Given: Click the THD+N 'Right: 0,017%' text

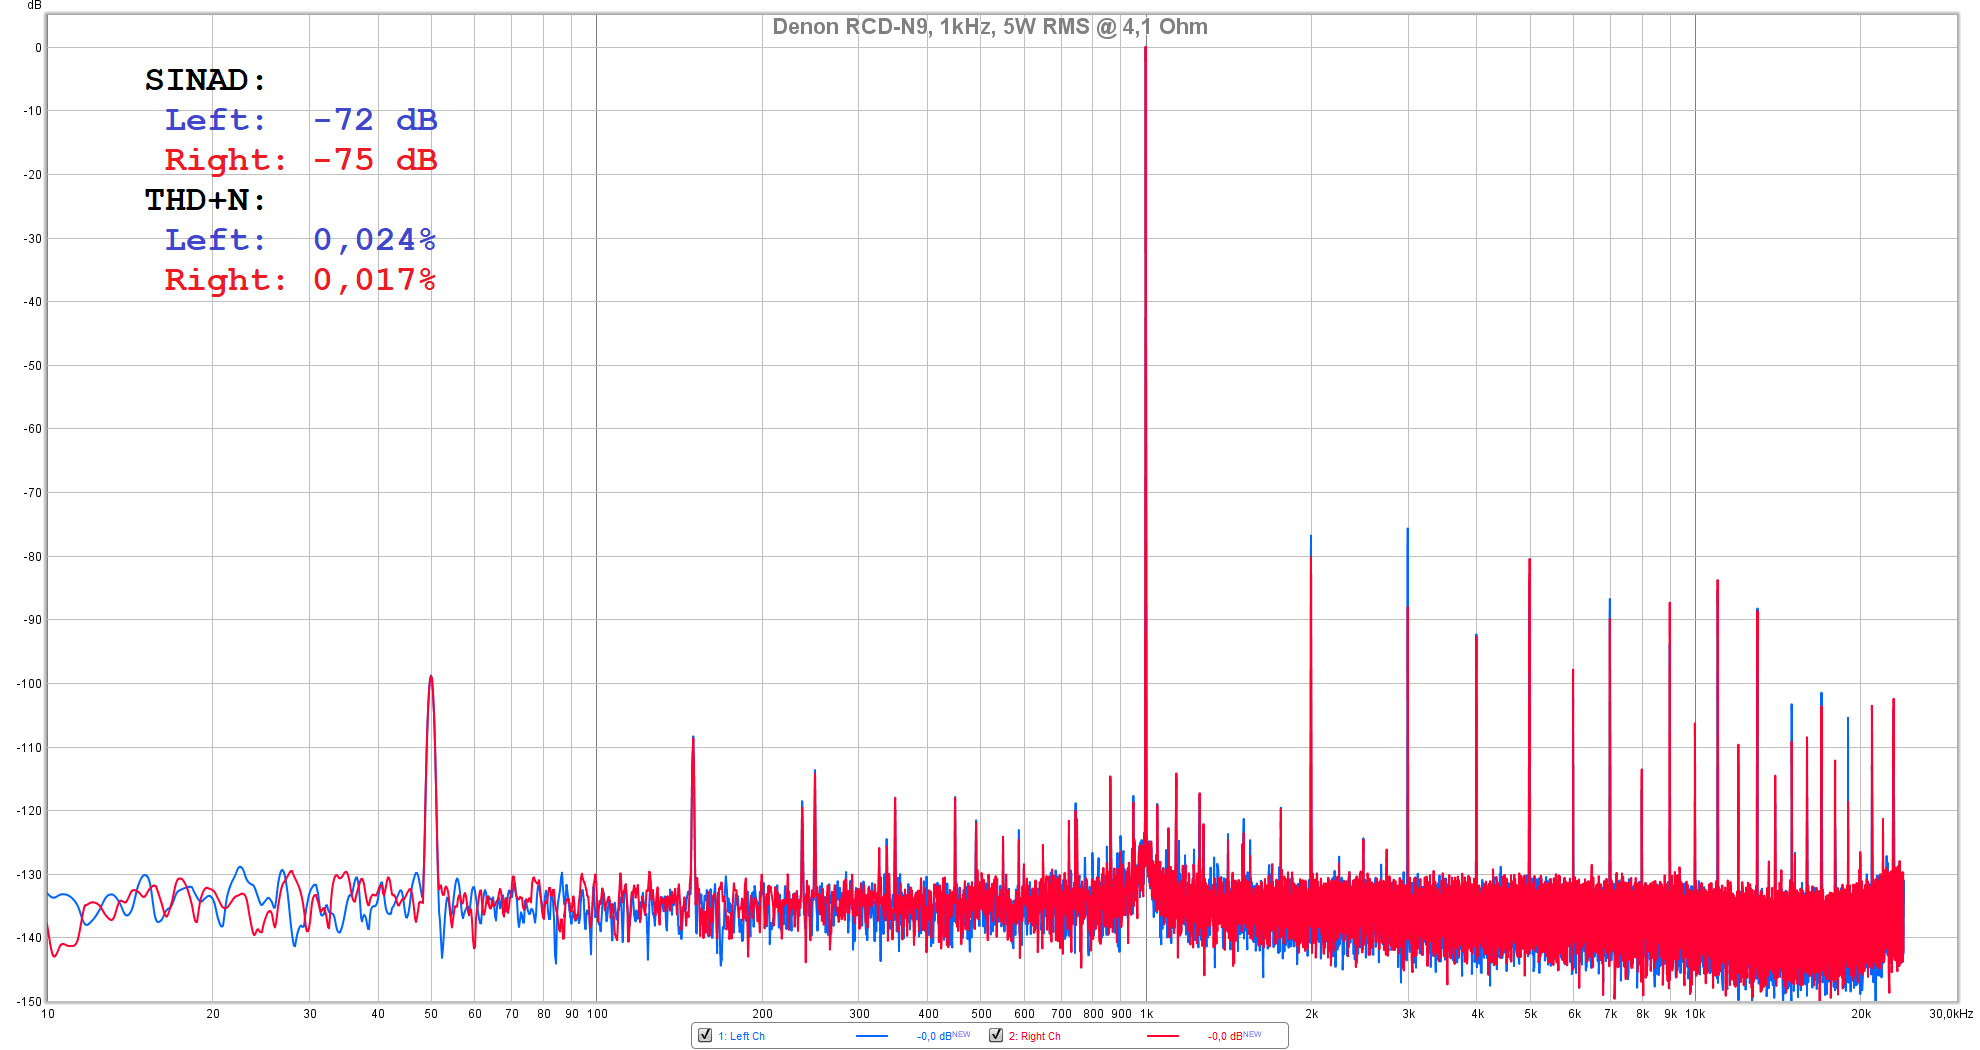Looking at the screenshot, I should coord(301,280).
